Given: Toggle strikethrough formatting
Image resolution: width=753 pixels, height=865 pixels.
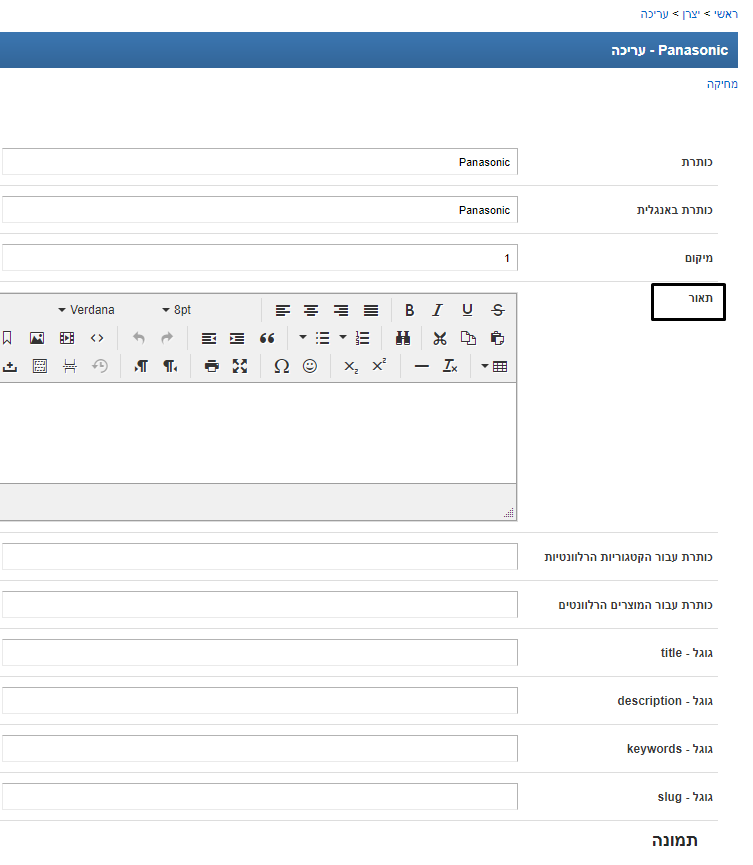Looking at the screenshot, I should click(x=498, y=310).
